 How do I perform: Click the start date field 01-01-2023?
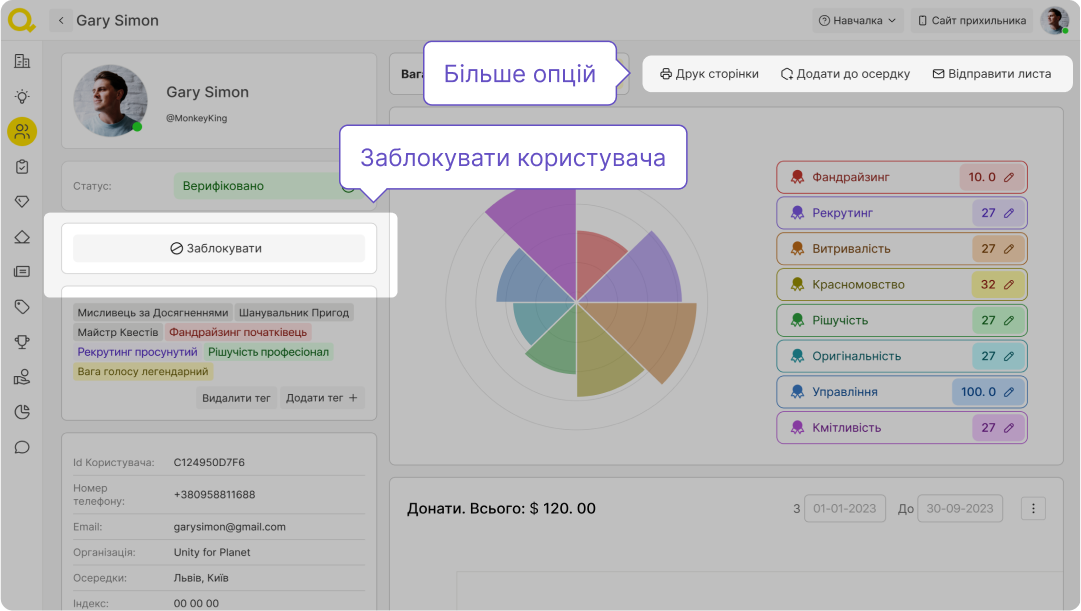845,508
